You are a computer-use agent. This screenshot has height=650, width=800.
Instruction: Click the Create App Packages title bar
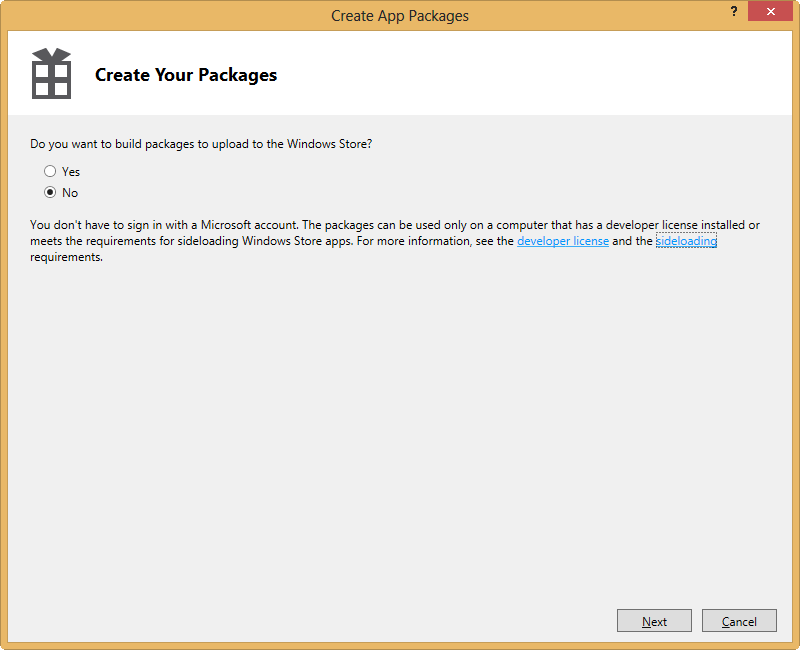[x=400, y=15]
